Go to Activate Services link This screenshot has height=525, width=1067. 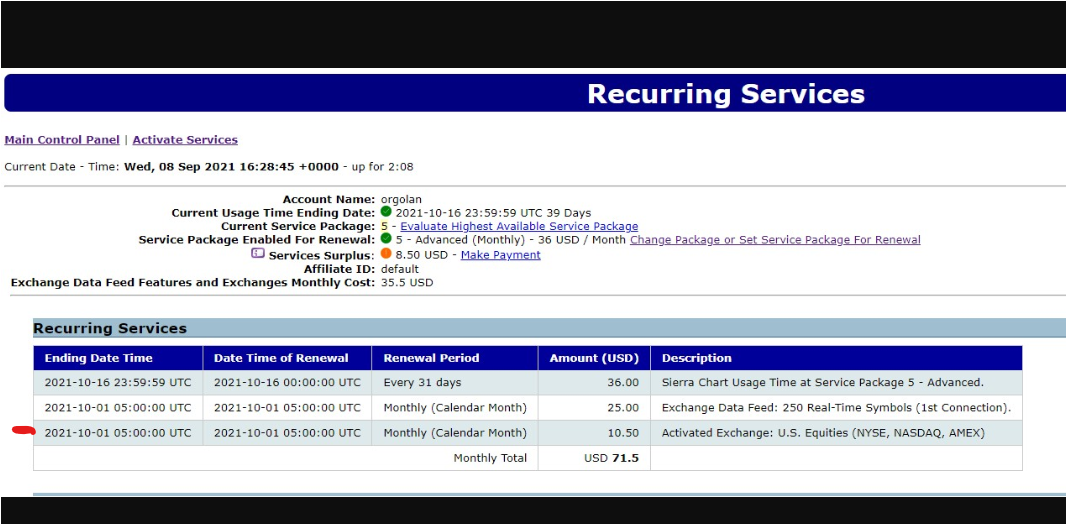pos(185,140)
